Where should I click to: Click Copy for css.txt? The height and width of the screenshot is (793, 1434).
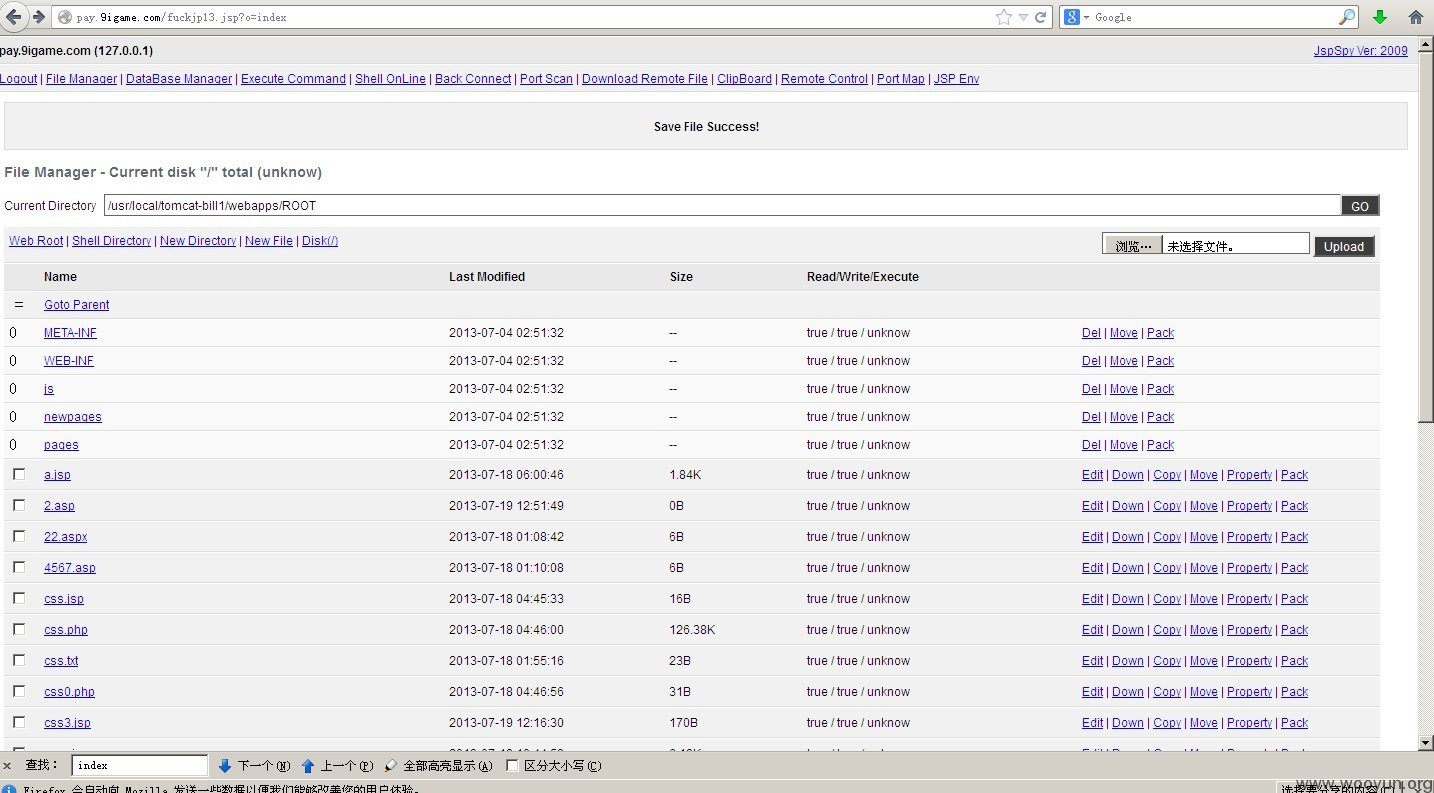click(x=1167, y=661)
